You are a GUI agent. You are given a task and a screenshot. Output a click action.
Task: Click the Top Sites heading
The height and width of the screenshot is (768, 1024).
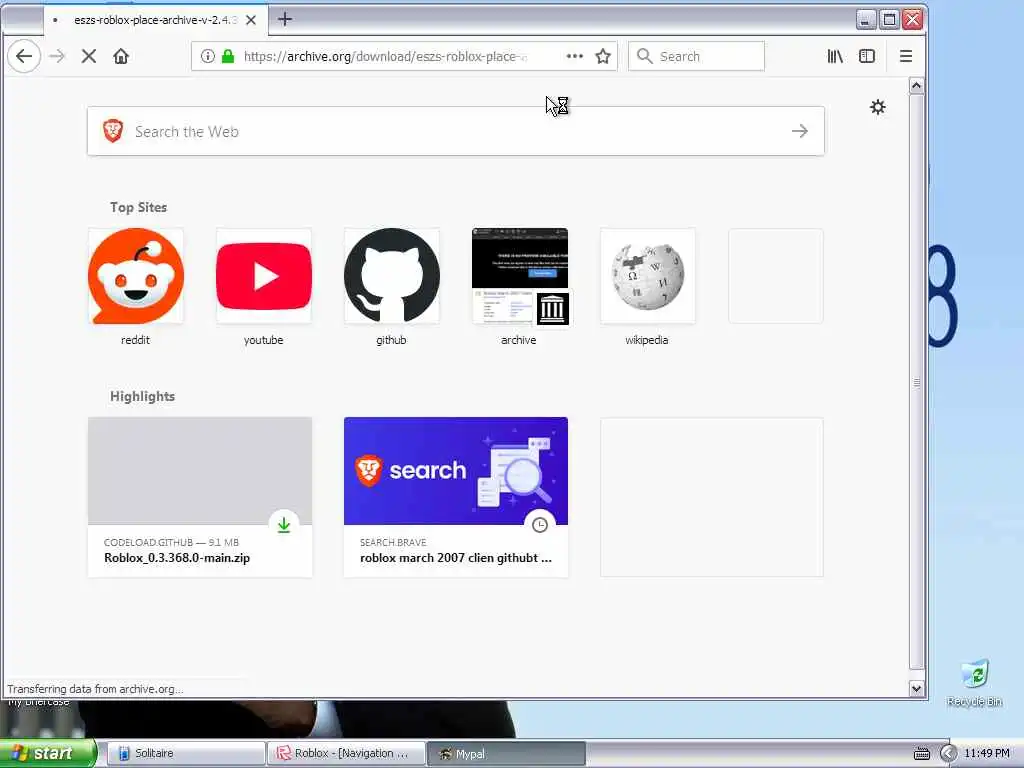(x=138, y=207)
